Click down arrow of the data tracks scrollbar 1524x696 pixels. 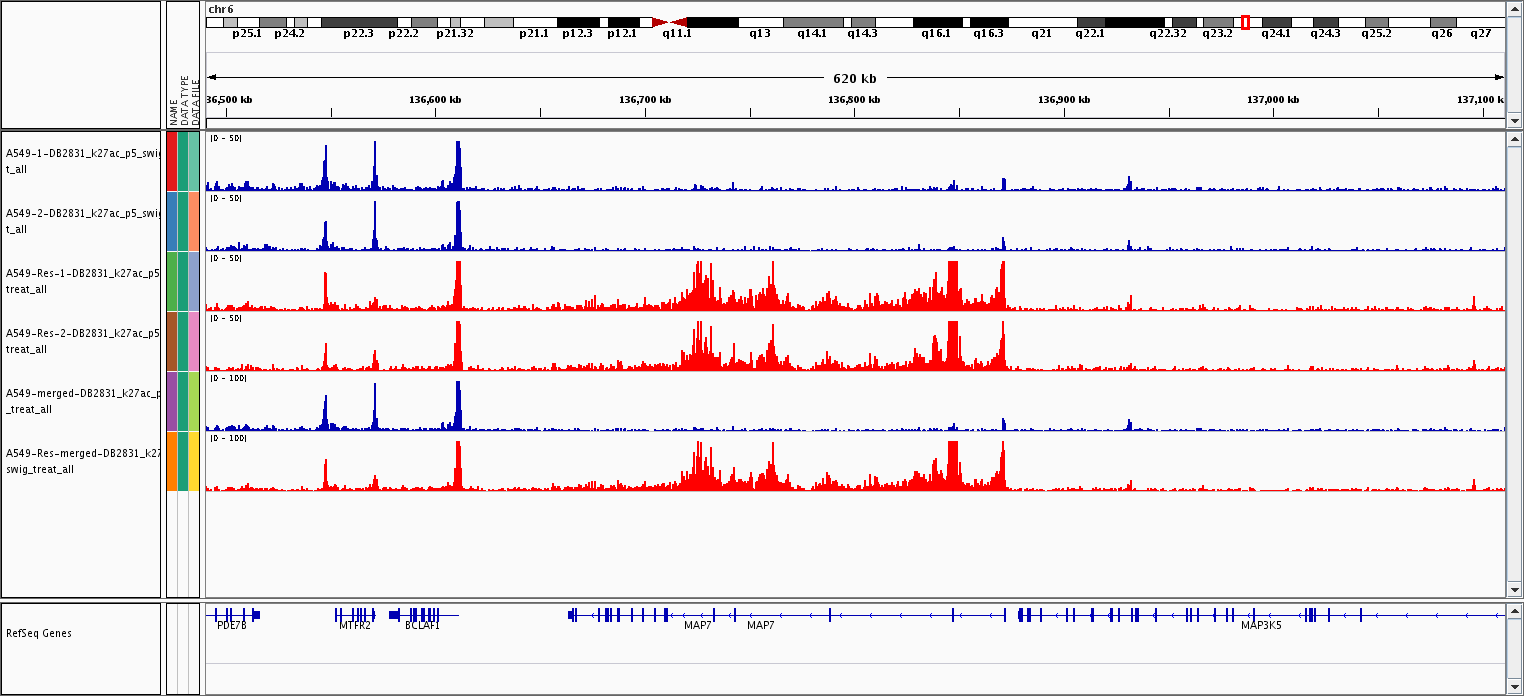1514,590
